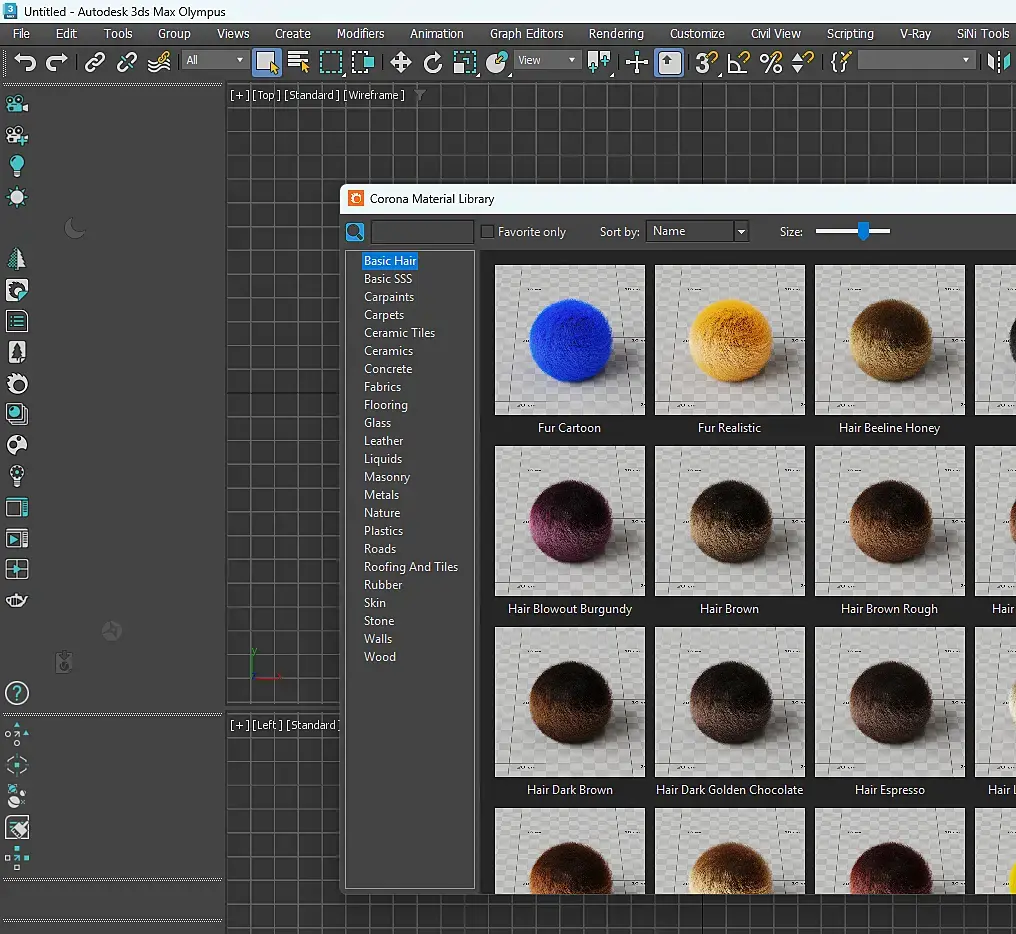Select the Move tool in the toolbar
1016x934 pixels.
coord(401,62)
